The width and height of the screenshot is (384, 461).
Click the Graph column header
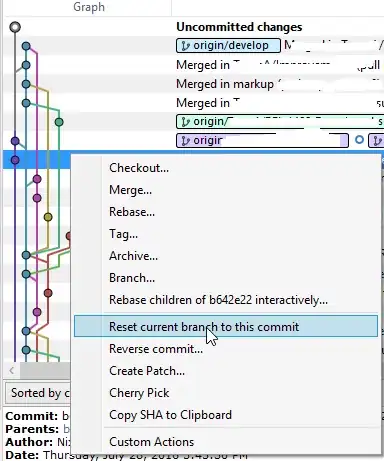point(89,7)
